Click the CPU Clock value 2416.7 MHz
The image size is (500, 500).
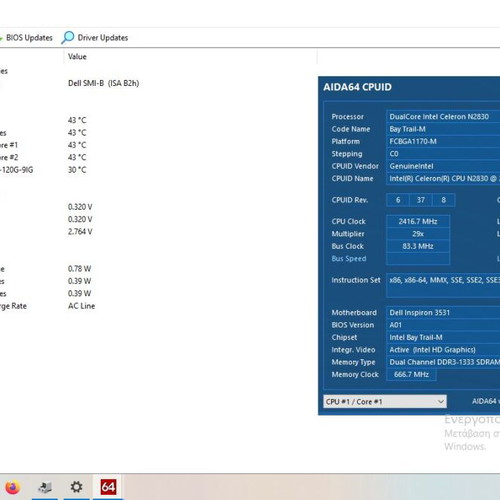(x=418, y=221)
